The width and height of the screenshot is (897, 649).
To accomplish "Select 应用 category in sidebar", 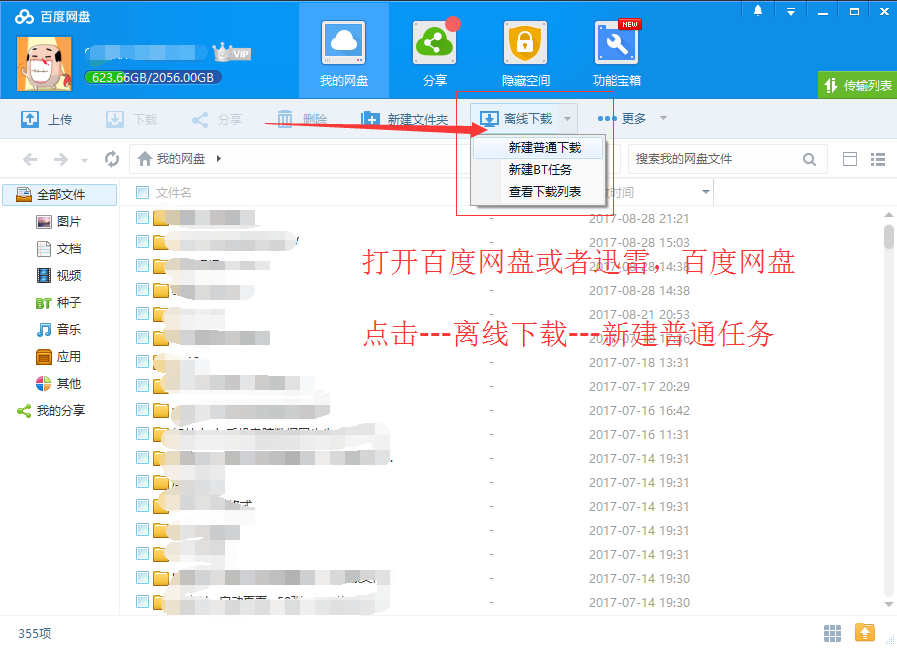I will 59,357.
